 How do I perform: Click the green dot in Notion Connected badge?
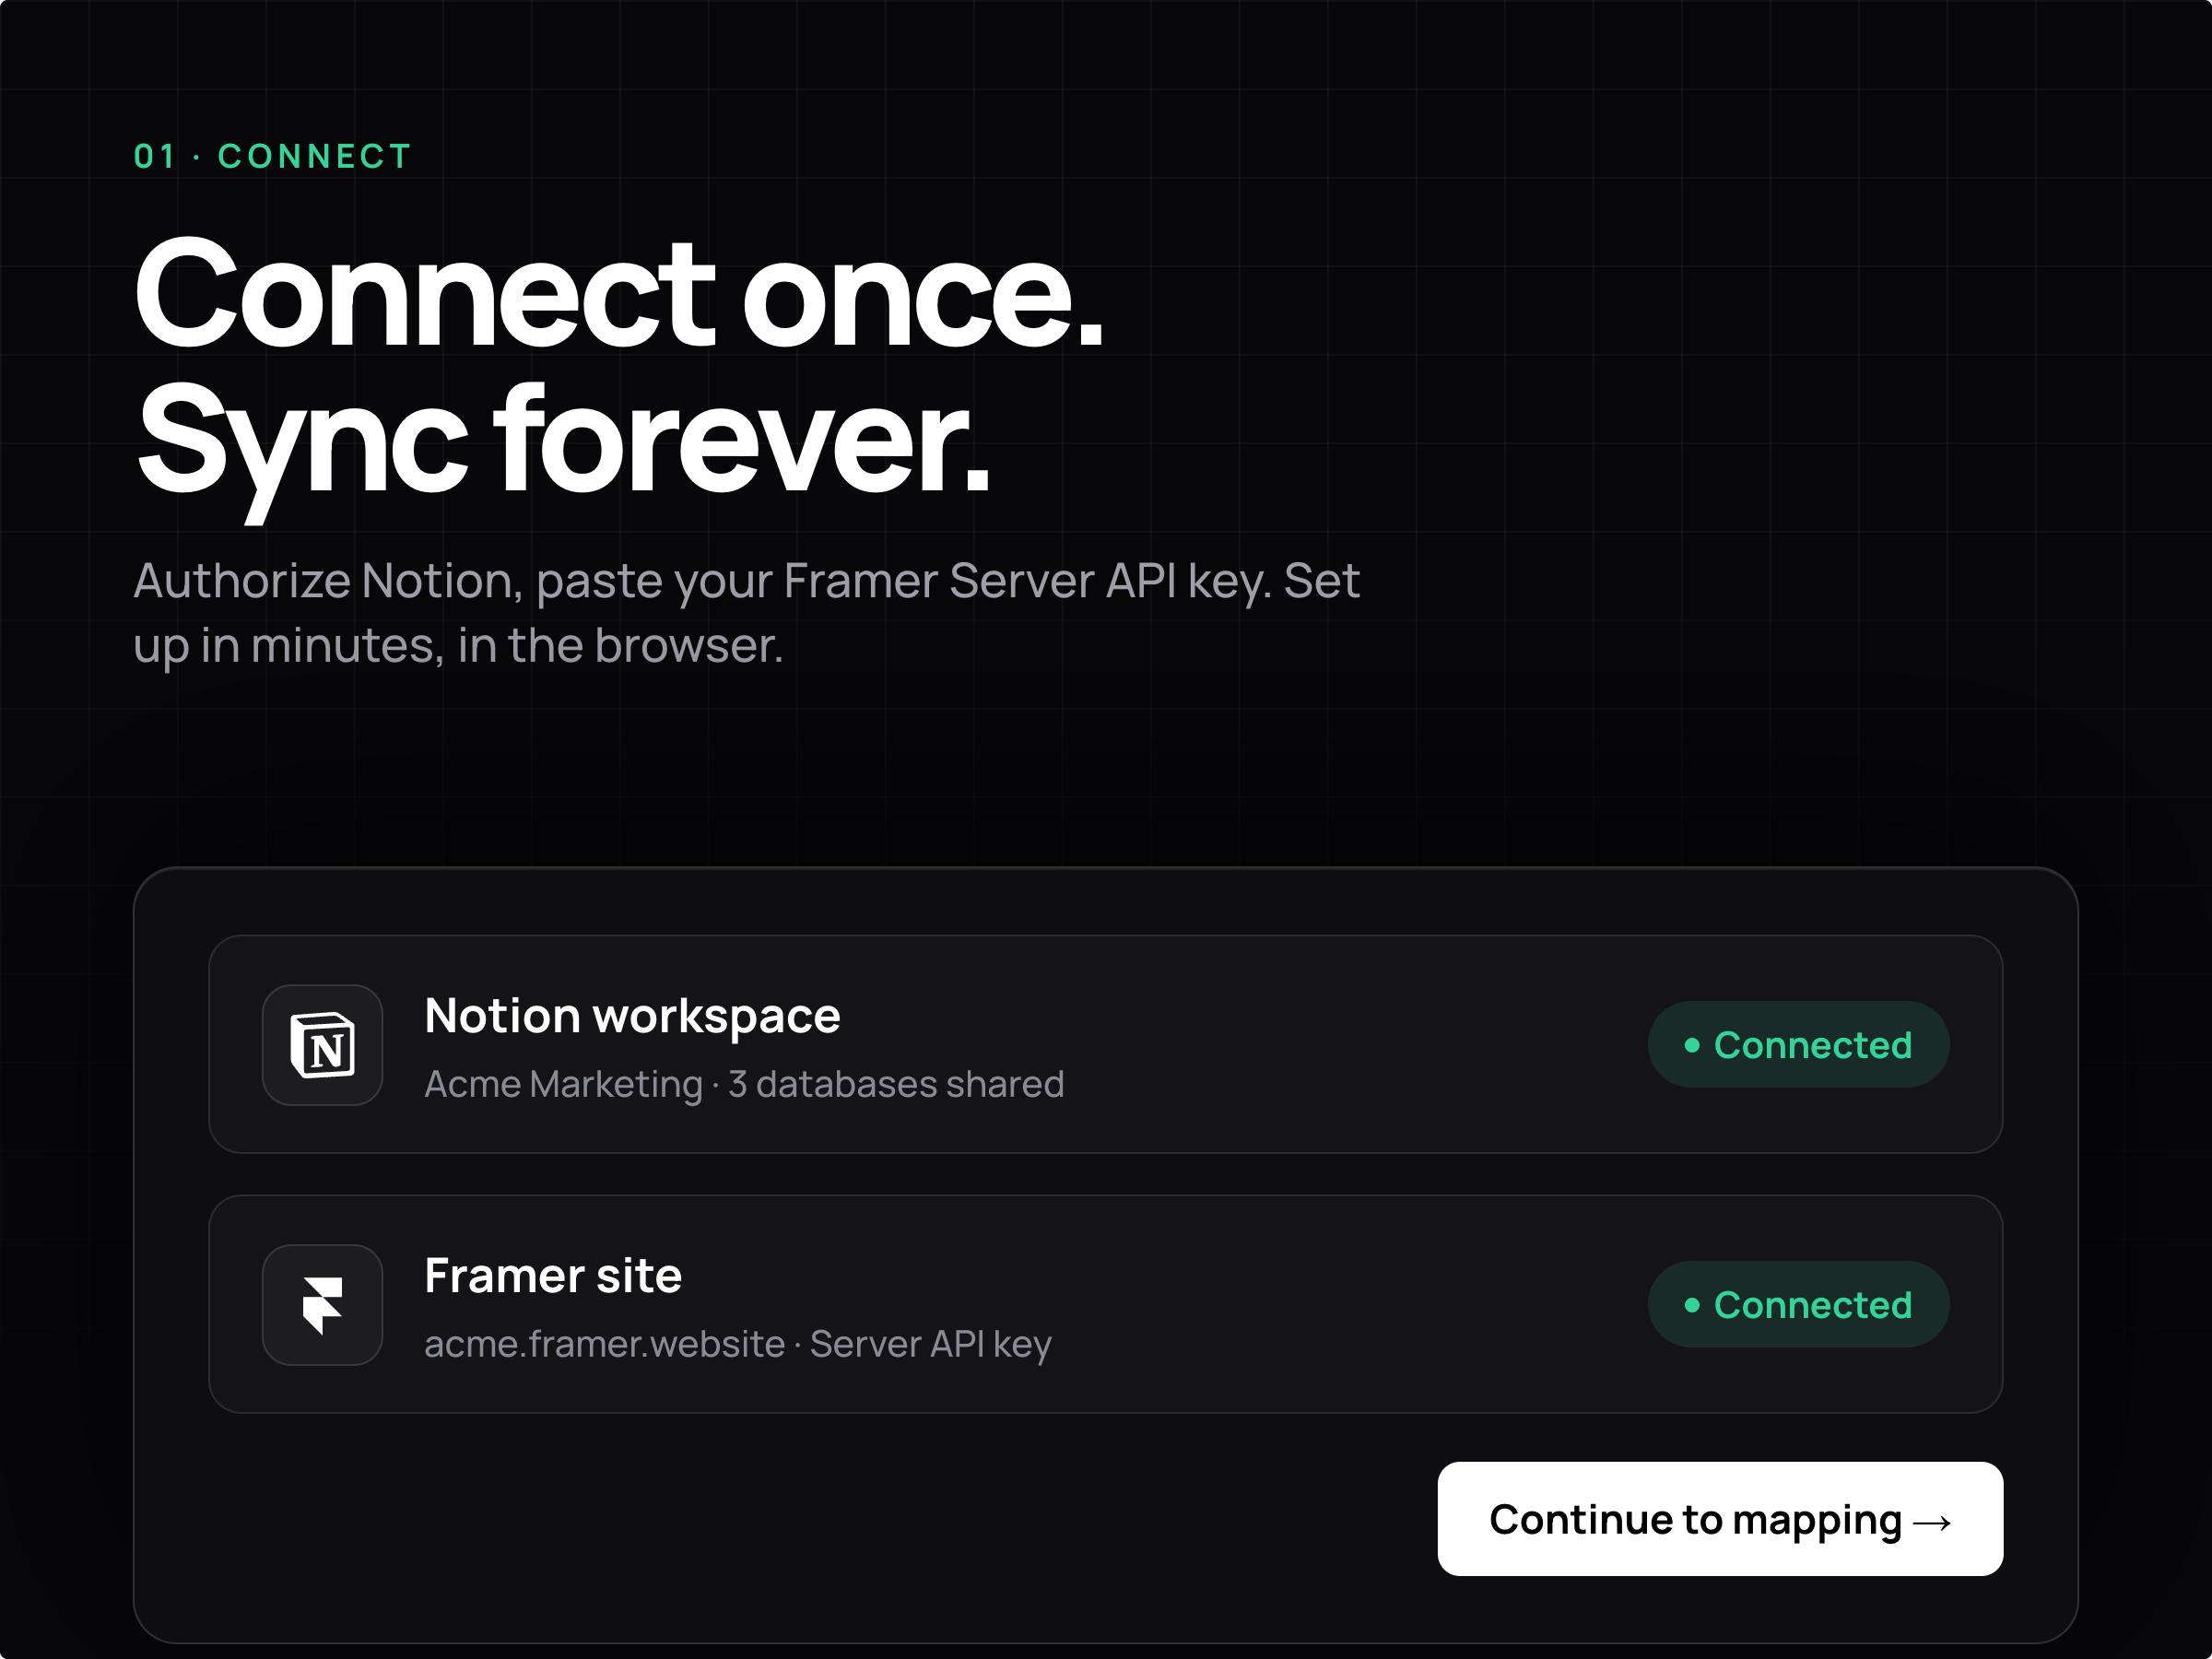pos(1692,1045)
